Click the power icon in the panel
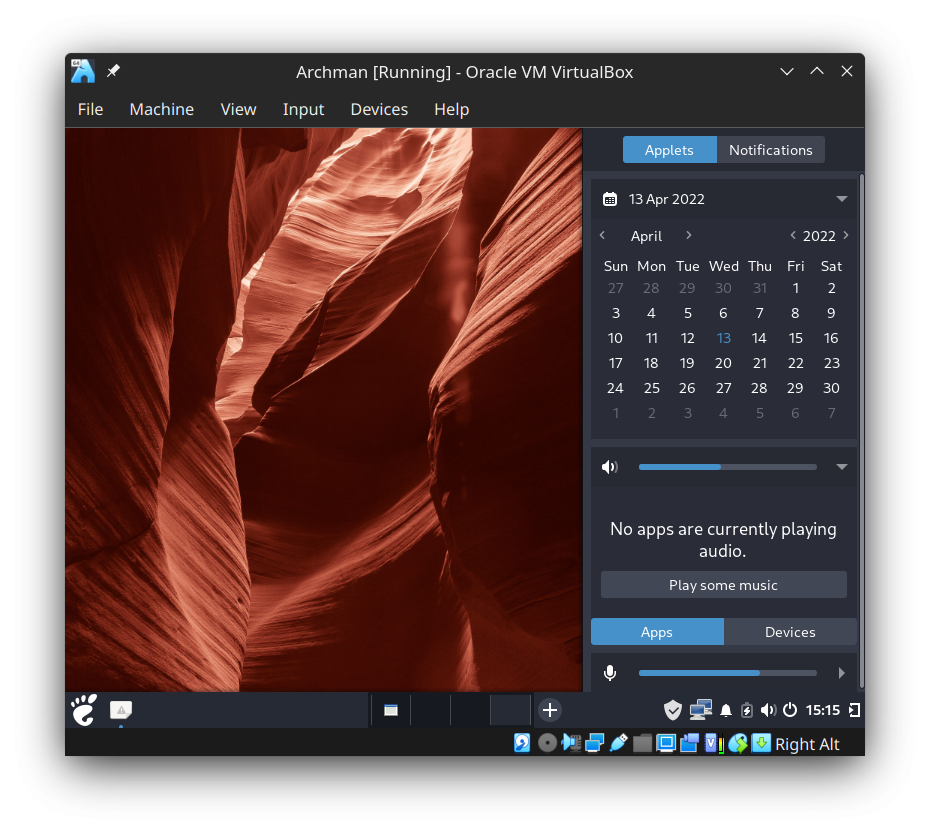Screen dimensions: 930x833 click(x=790, y=710)
